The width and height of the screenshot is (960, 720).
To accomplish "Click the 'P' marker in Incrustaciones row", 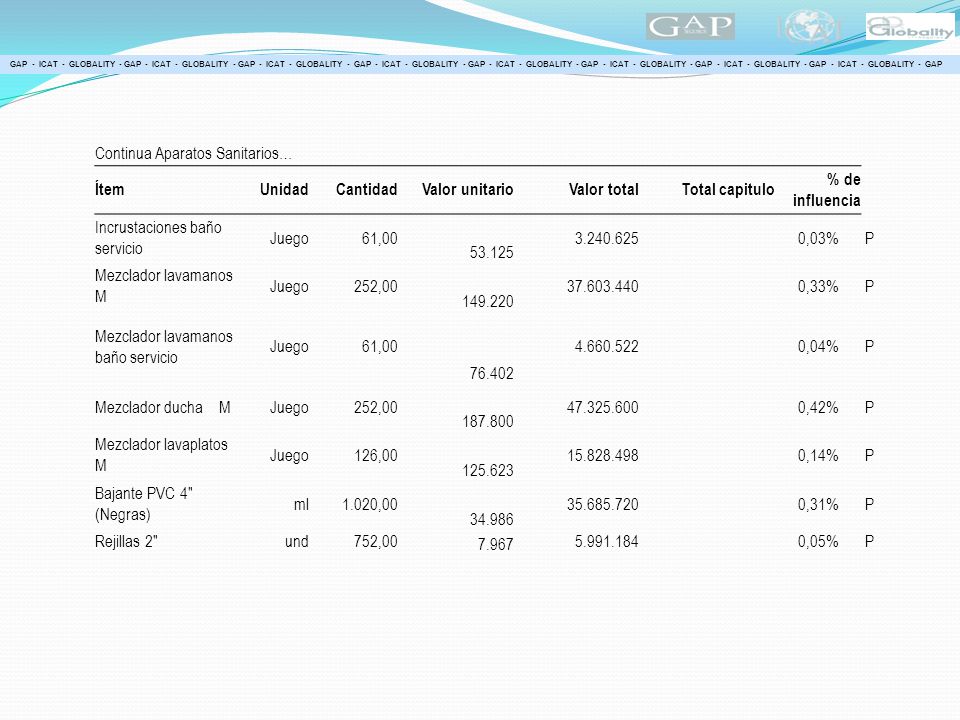I will click(869, 239).
